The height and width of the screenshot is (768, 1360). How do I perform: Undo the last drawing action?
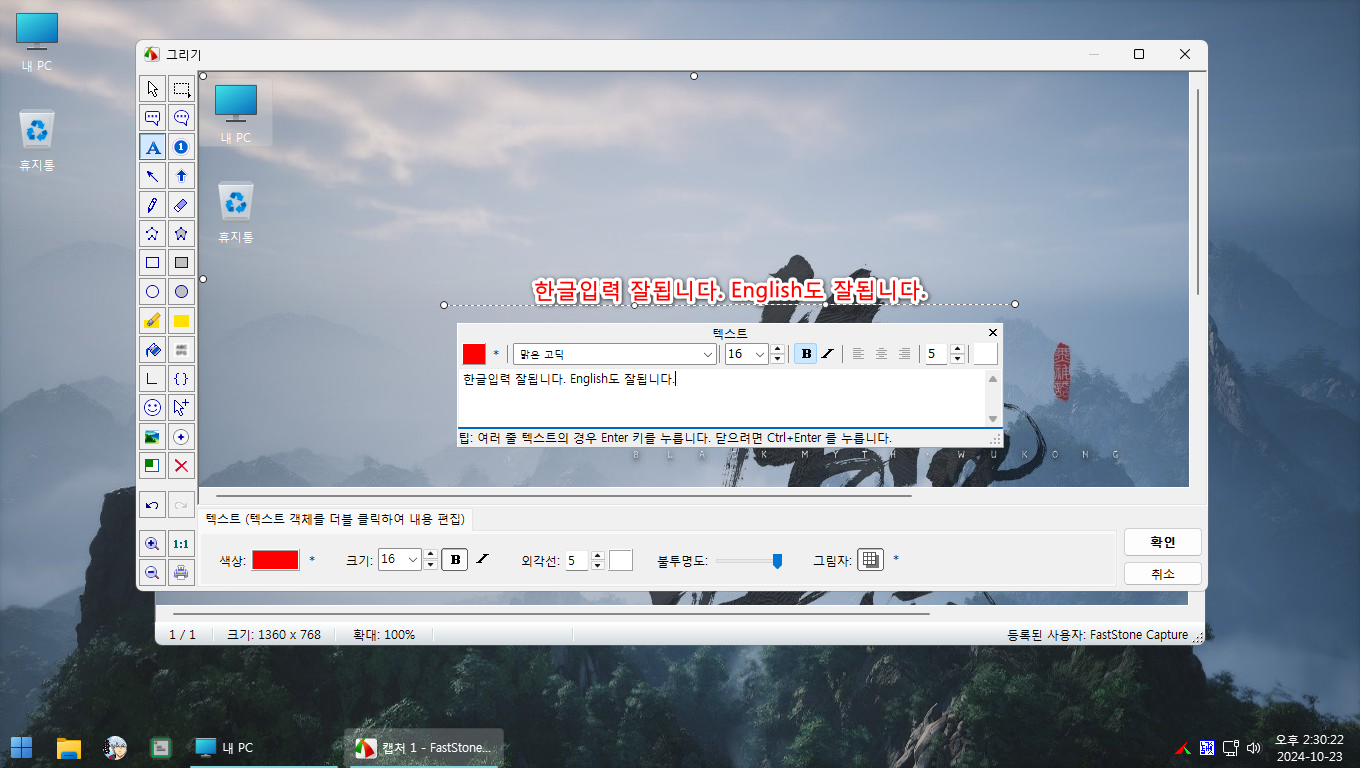coord(152,505)
